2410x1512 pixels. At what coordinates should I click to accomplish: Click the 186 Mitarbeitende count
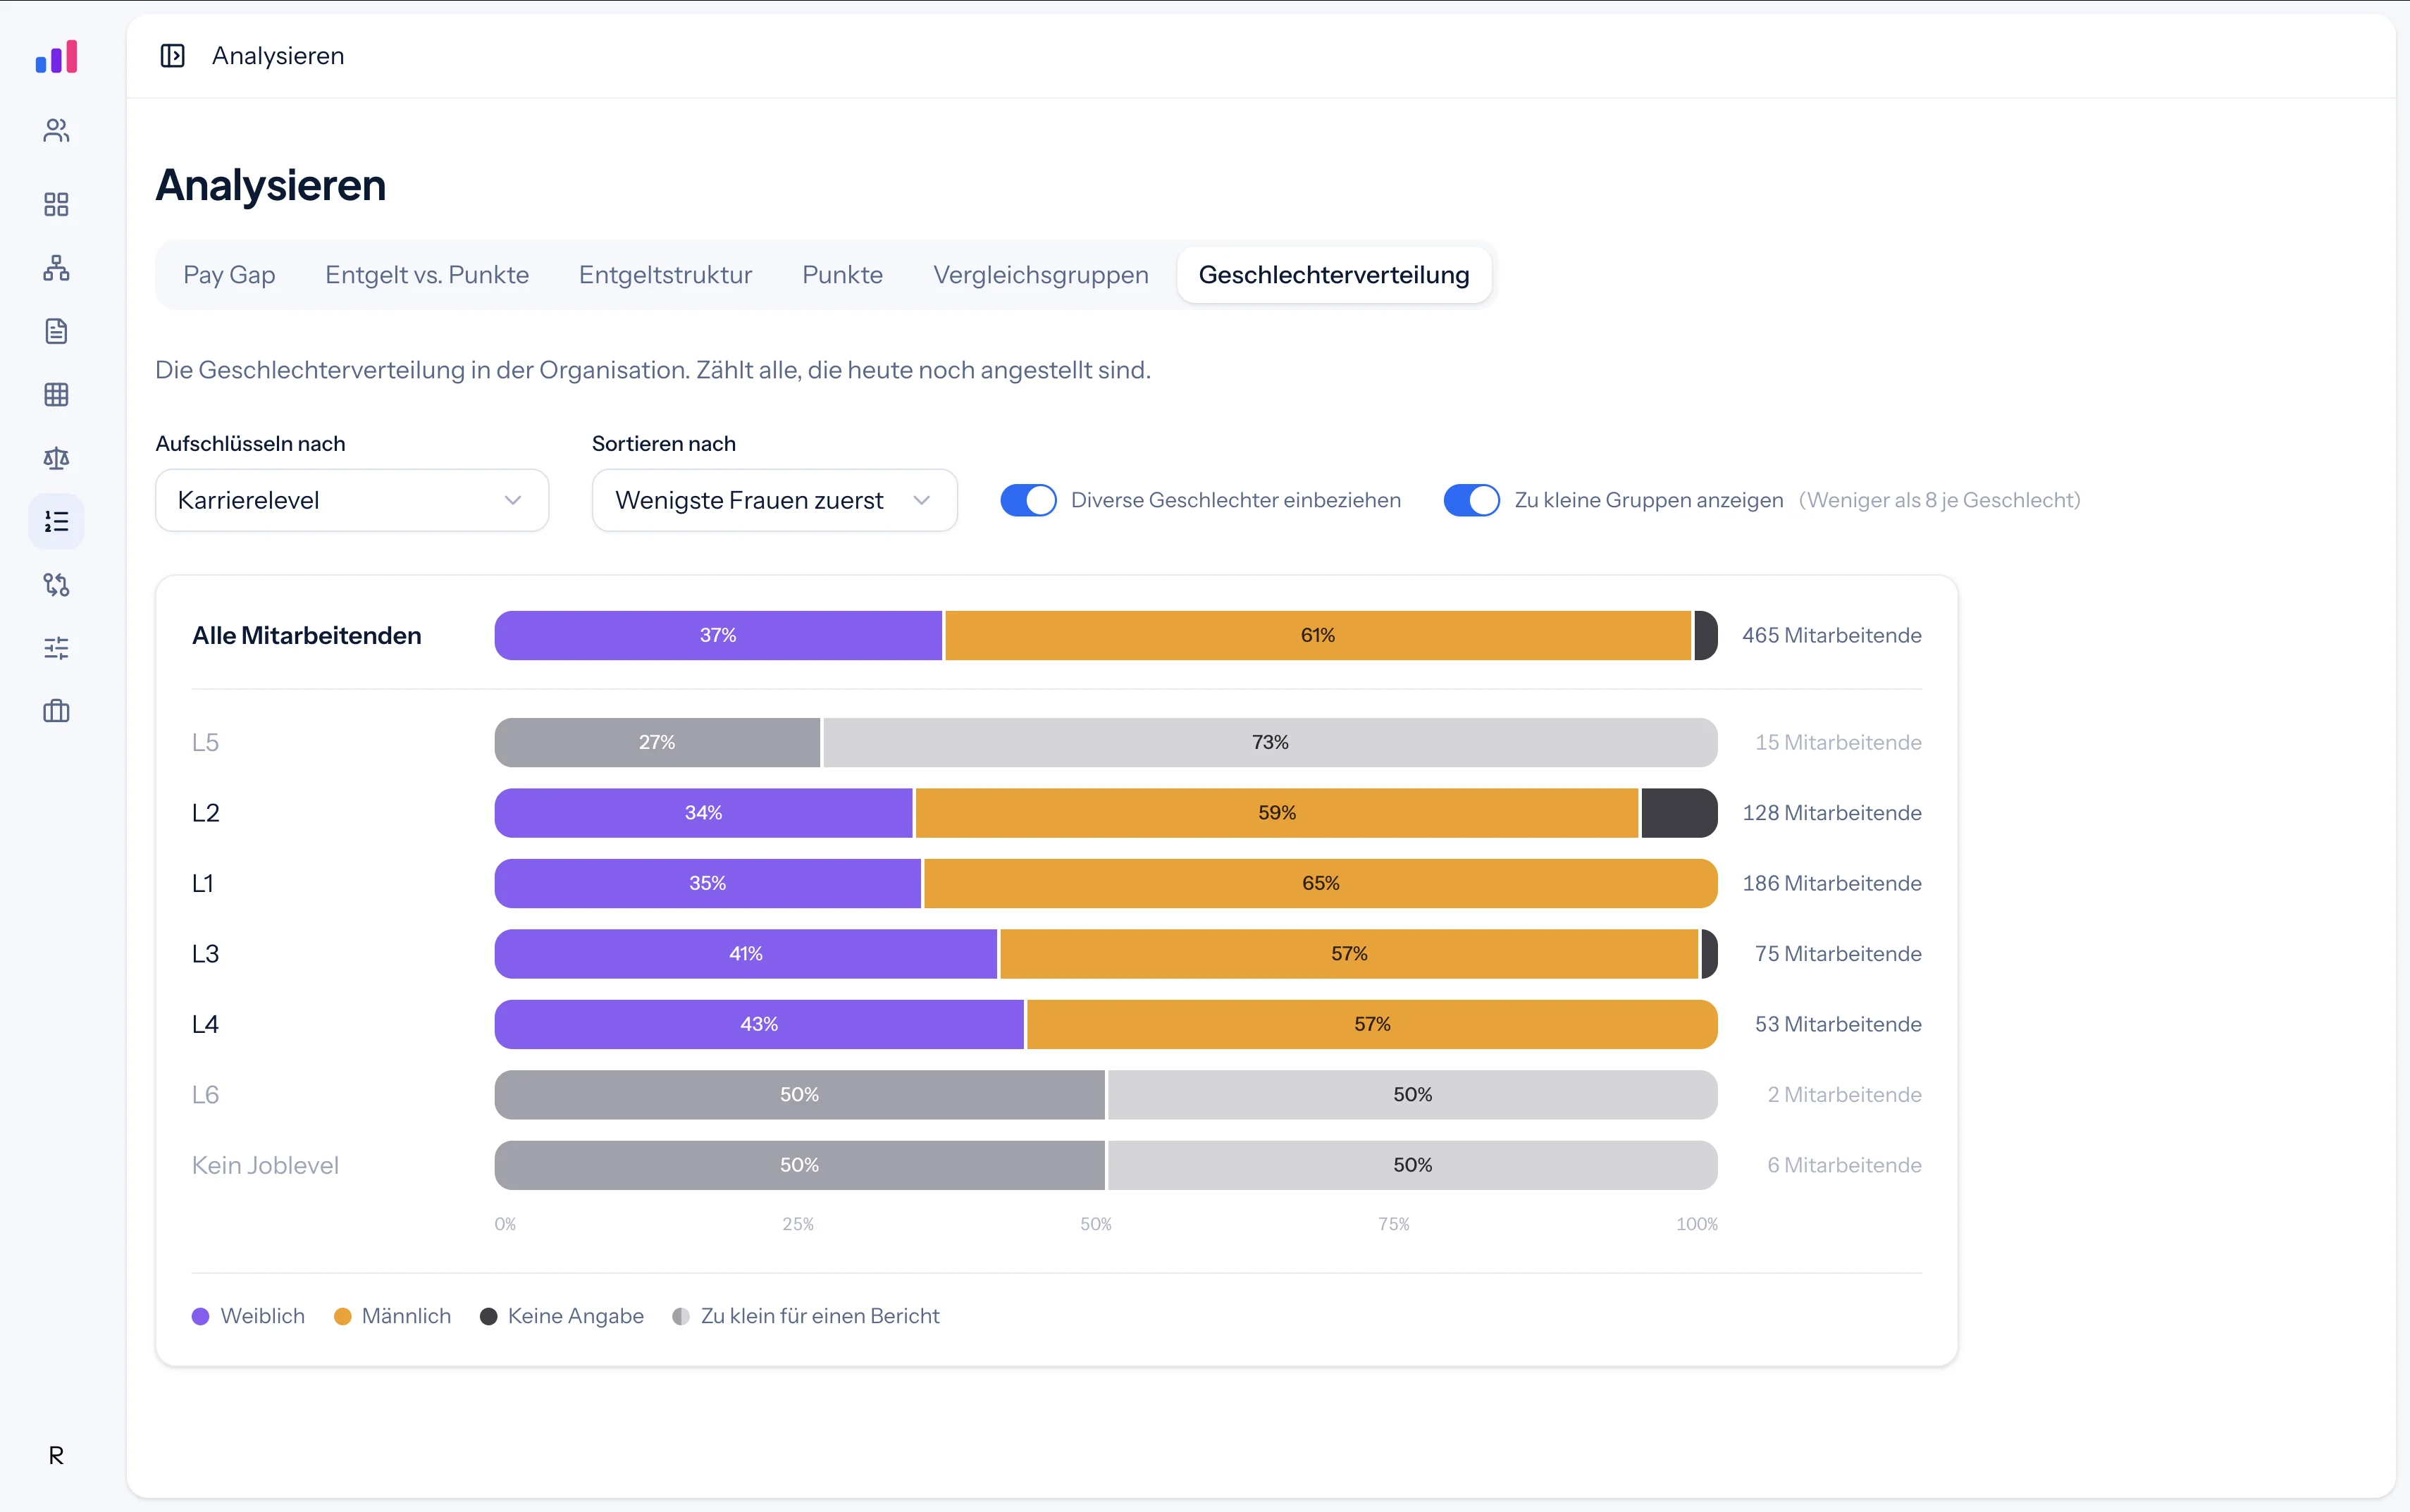(x=1831, y=883)
